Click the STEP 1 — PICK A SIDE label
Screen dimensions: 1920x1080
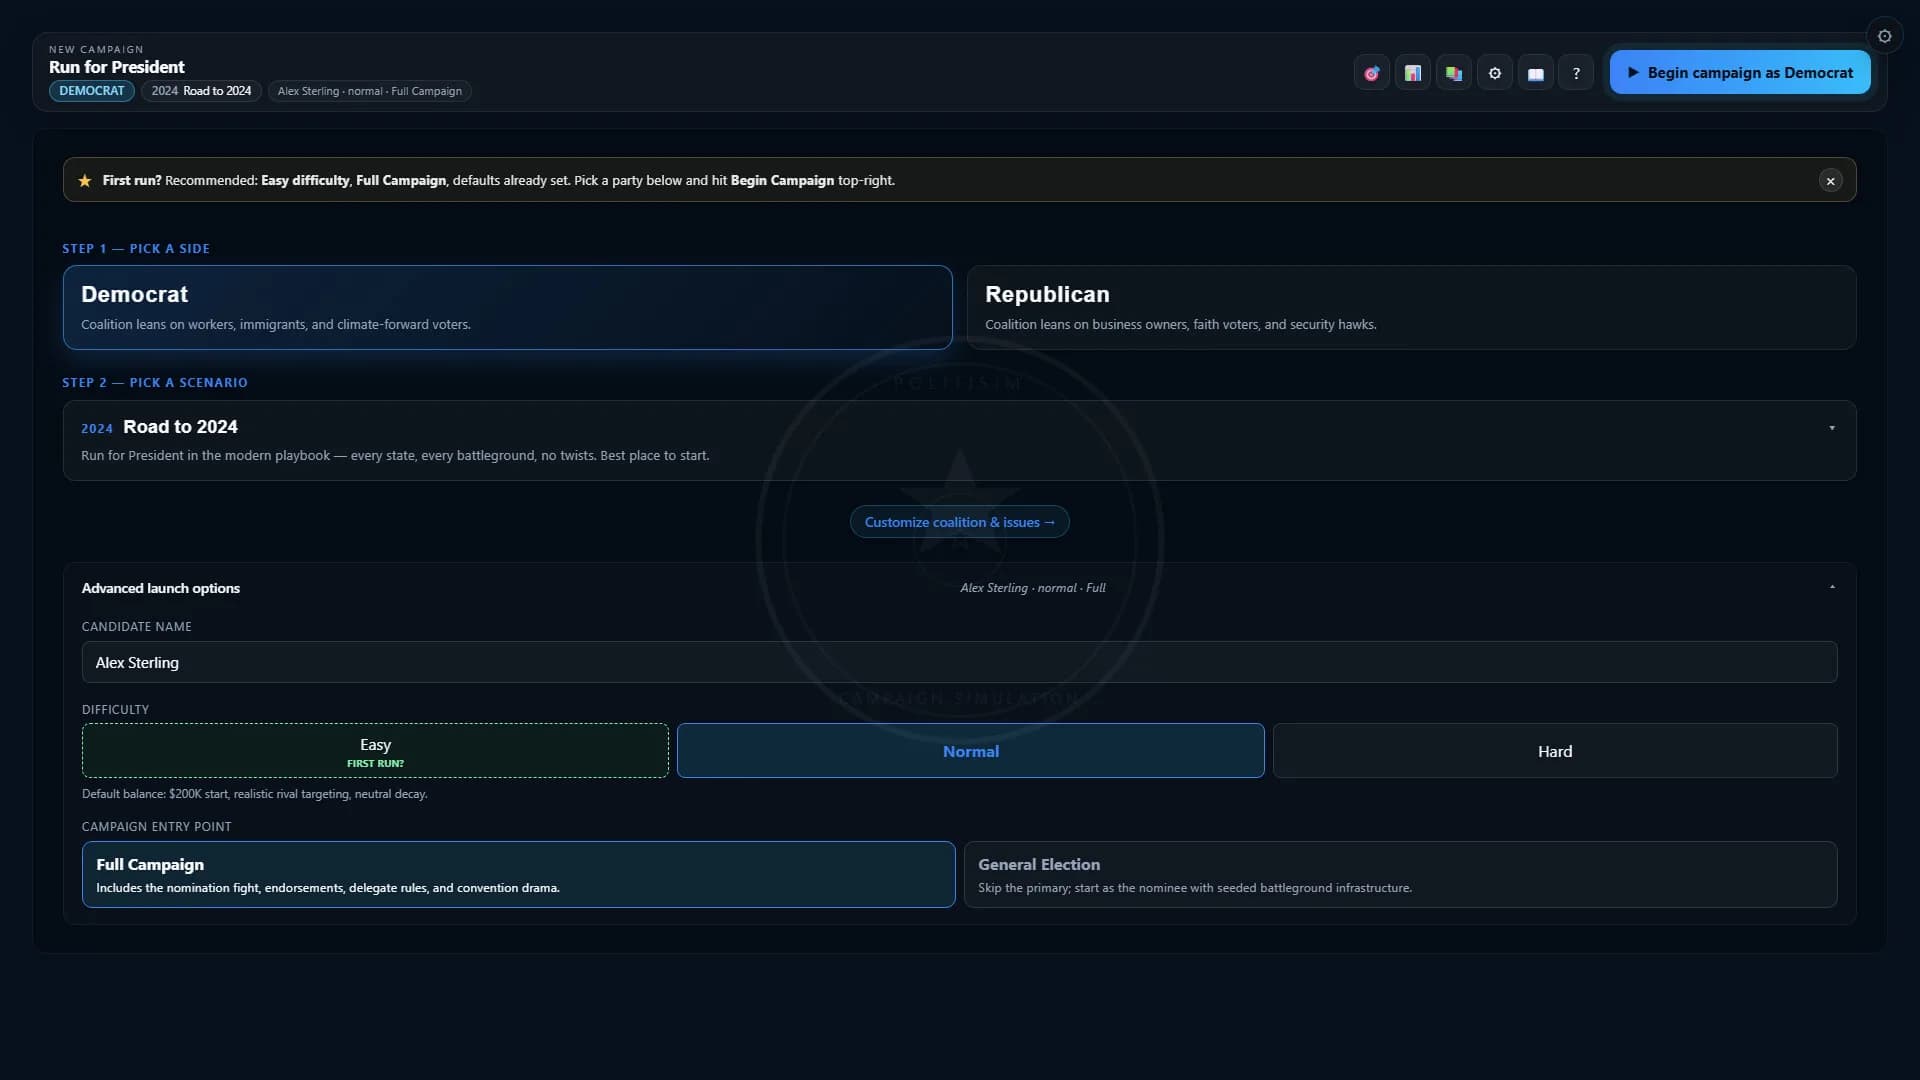tap(136, 249)
